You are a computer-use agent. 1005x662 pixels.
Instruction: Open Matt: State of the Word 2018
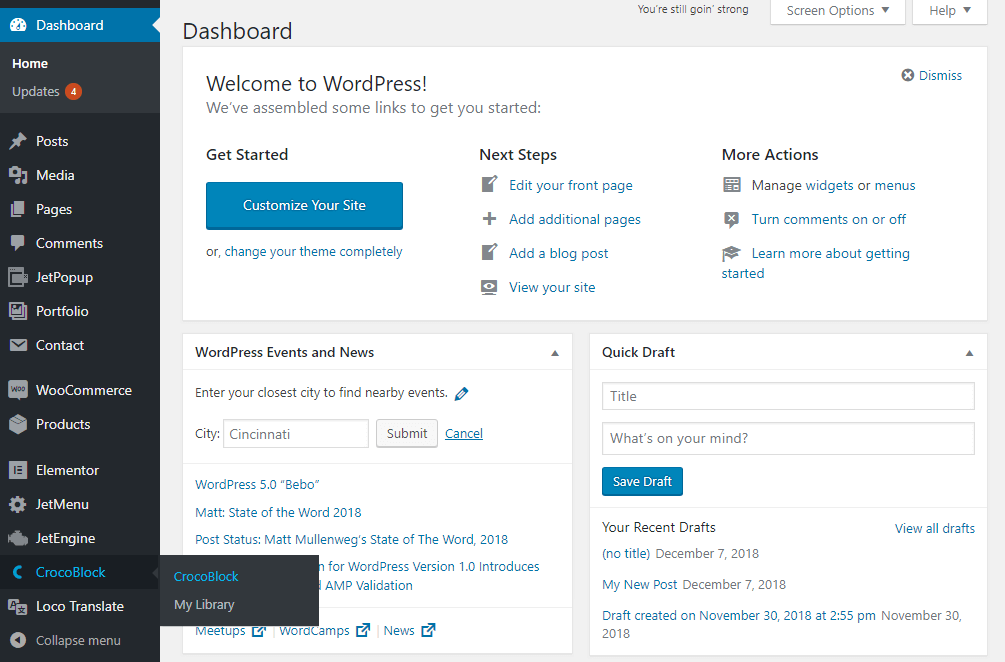[278, 512]
